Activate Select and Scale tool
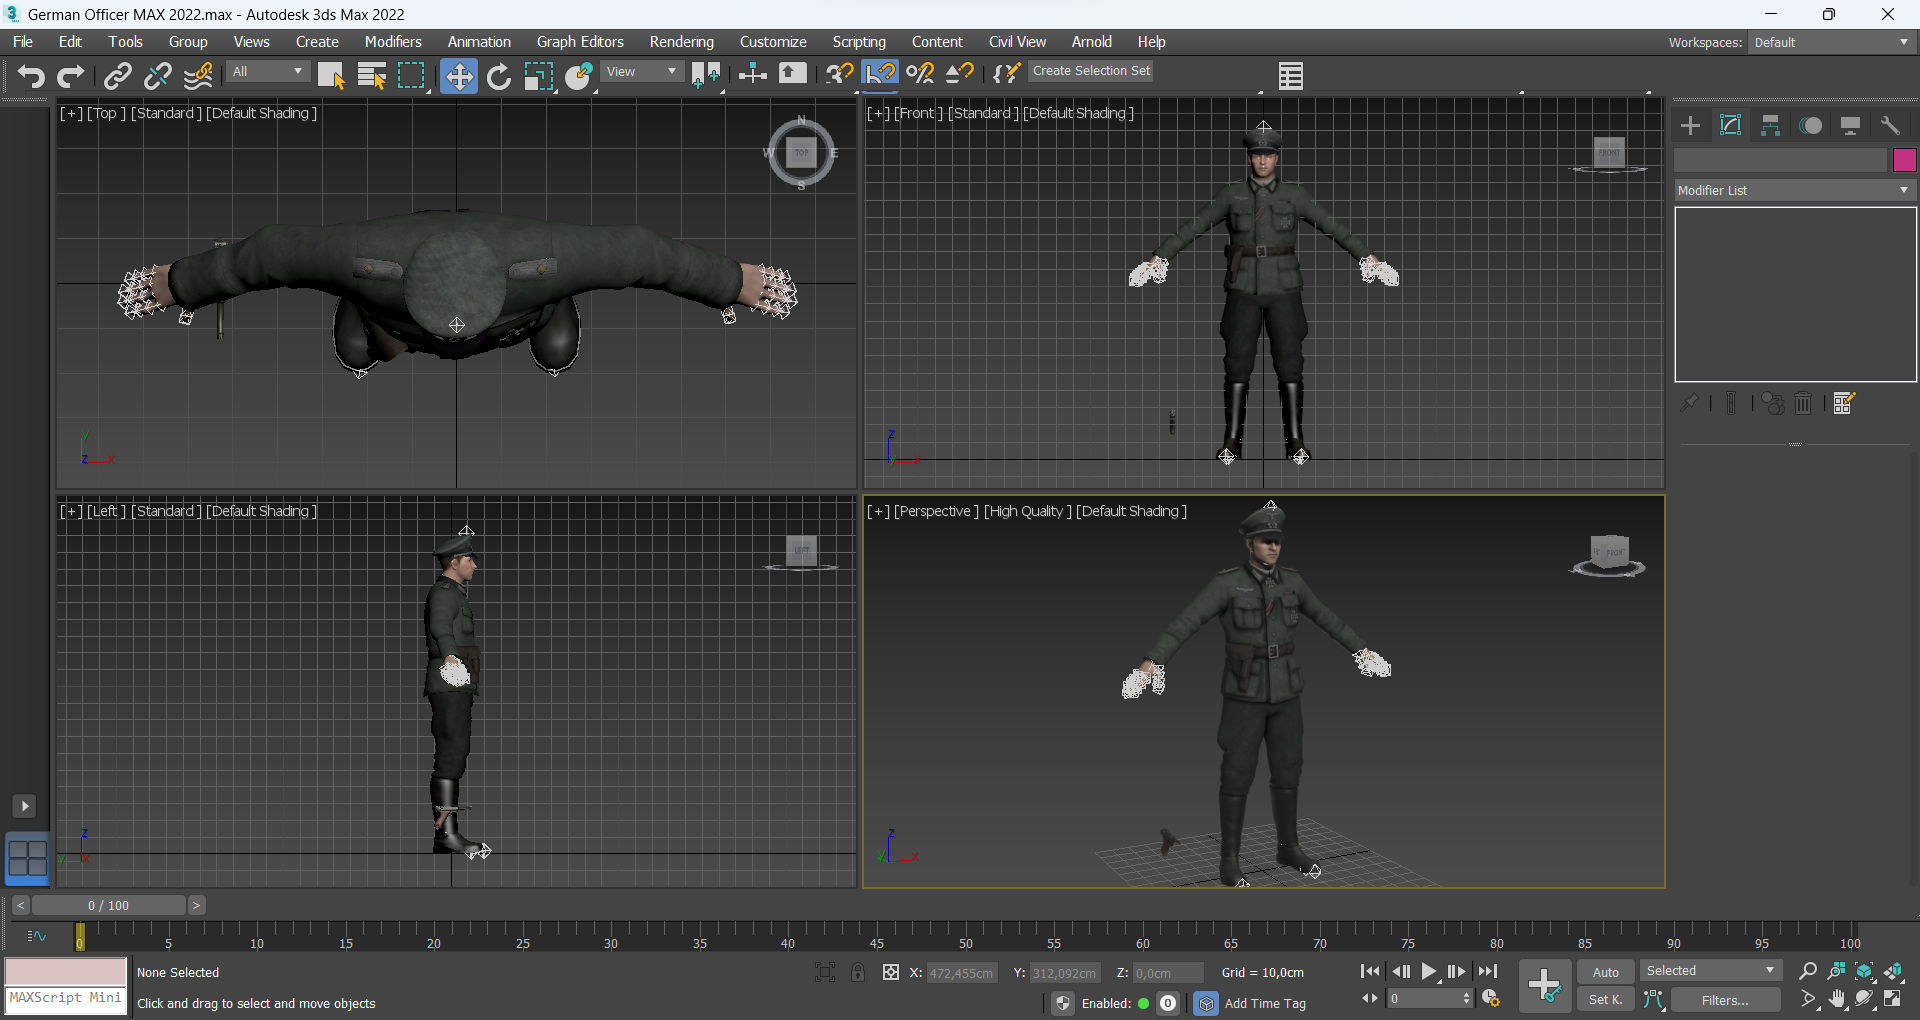 pos(538,76)
